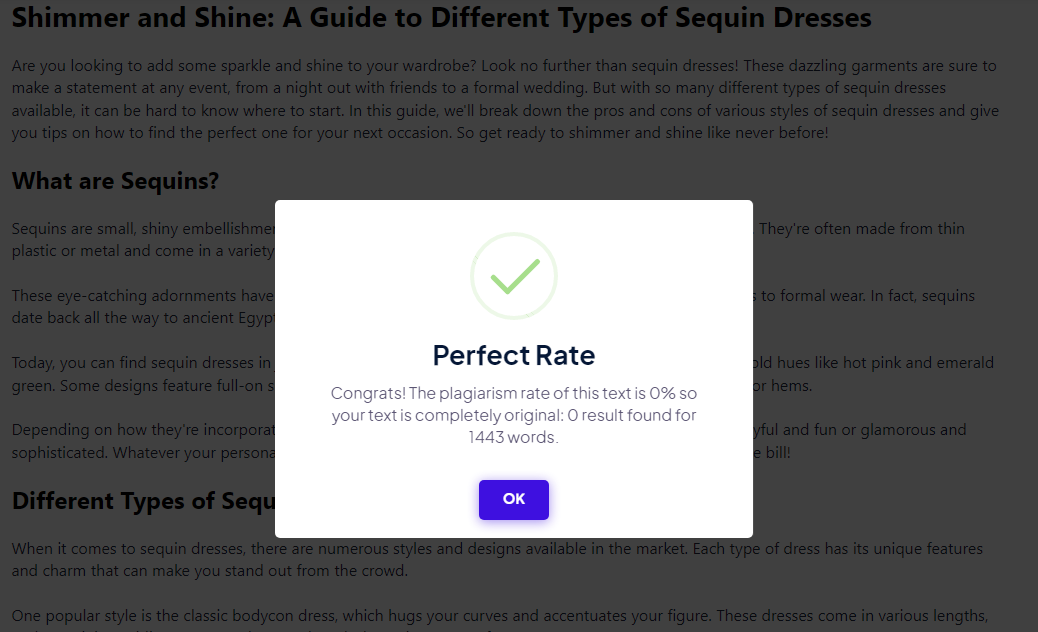Click the plagiarism rate congratulation message
The height and width of the screenshot is (632, 1038).
click(514, 415)
